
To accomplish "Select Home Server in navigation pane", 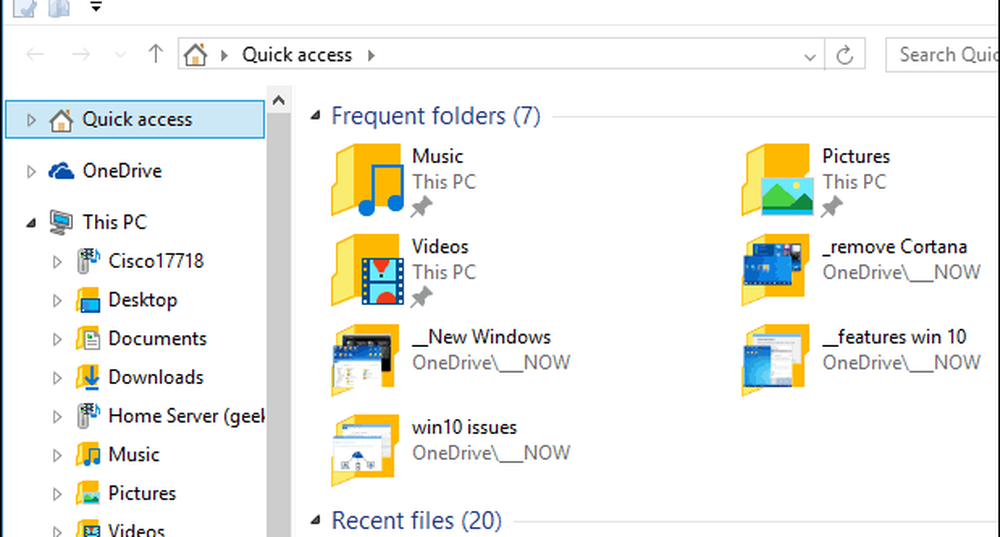I will tap(185, 416).
